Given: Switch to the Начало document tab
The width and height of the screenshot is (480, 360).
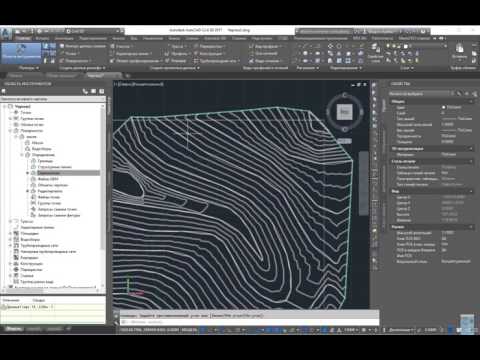Looking at the screenshot, I should pyautogui.click(x=16, y=76).
